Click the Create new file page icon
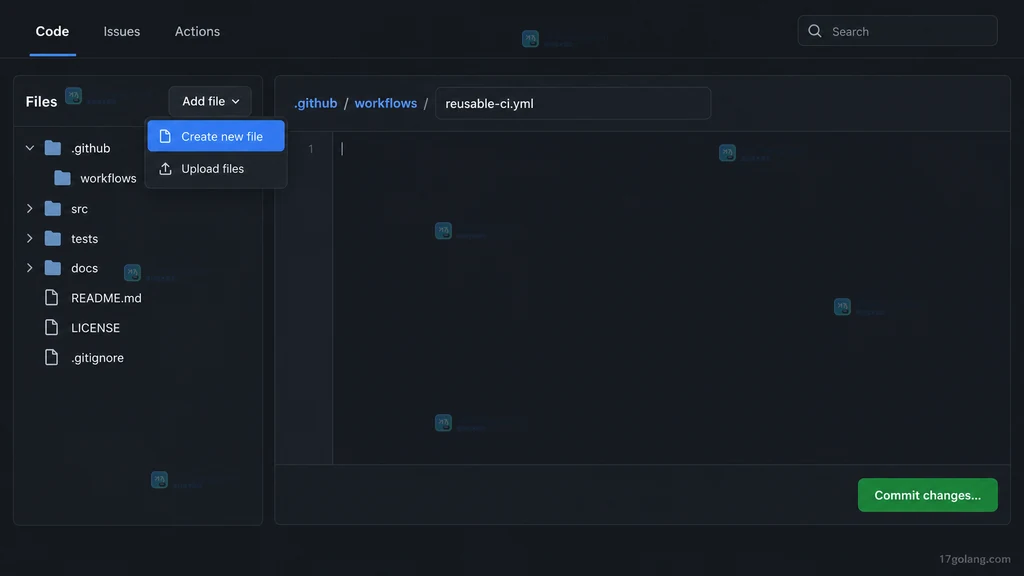The image size is (1024, 576). [165, 136]
